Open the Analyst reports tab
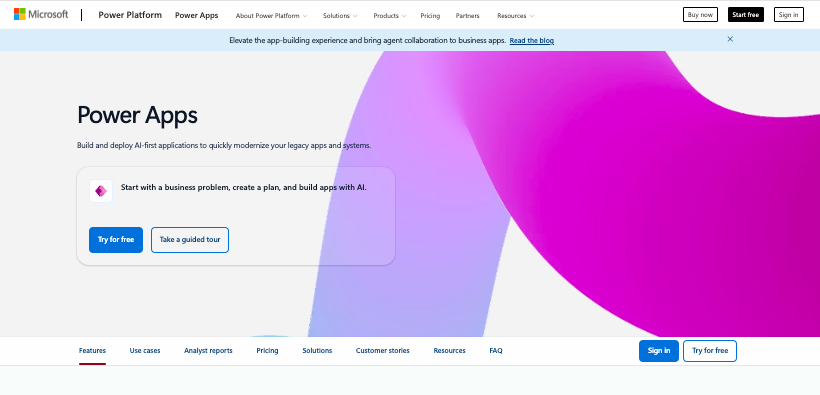The image size is (820, 395). pyautogui.click(x=208, y=351)
